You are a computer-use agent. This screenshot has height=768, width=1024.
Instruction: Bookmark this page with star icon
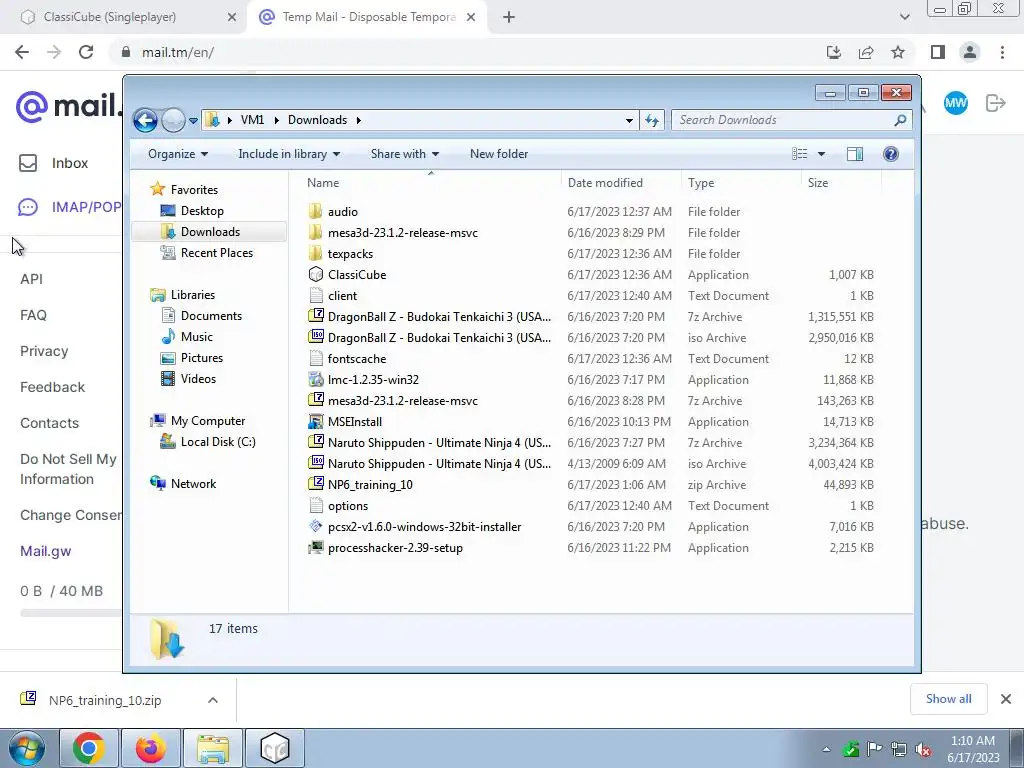coord(898,52)
